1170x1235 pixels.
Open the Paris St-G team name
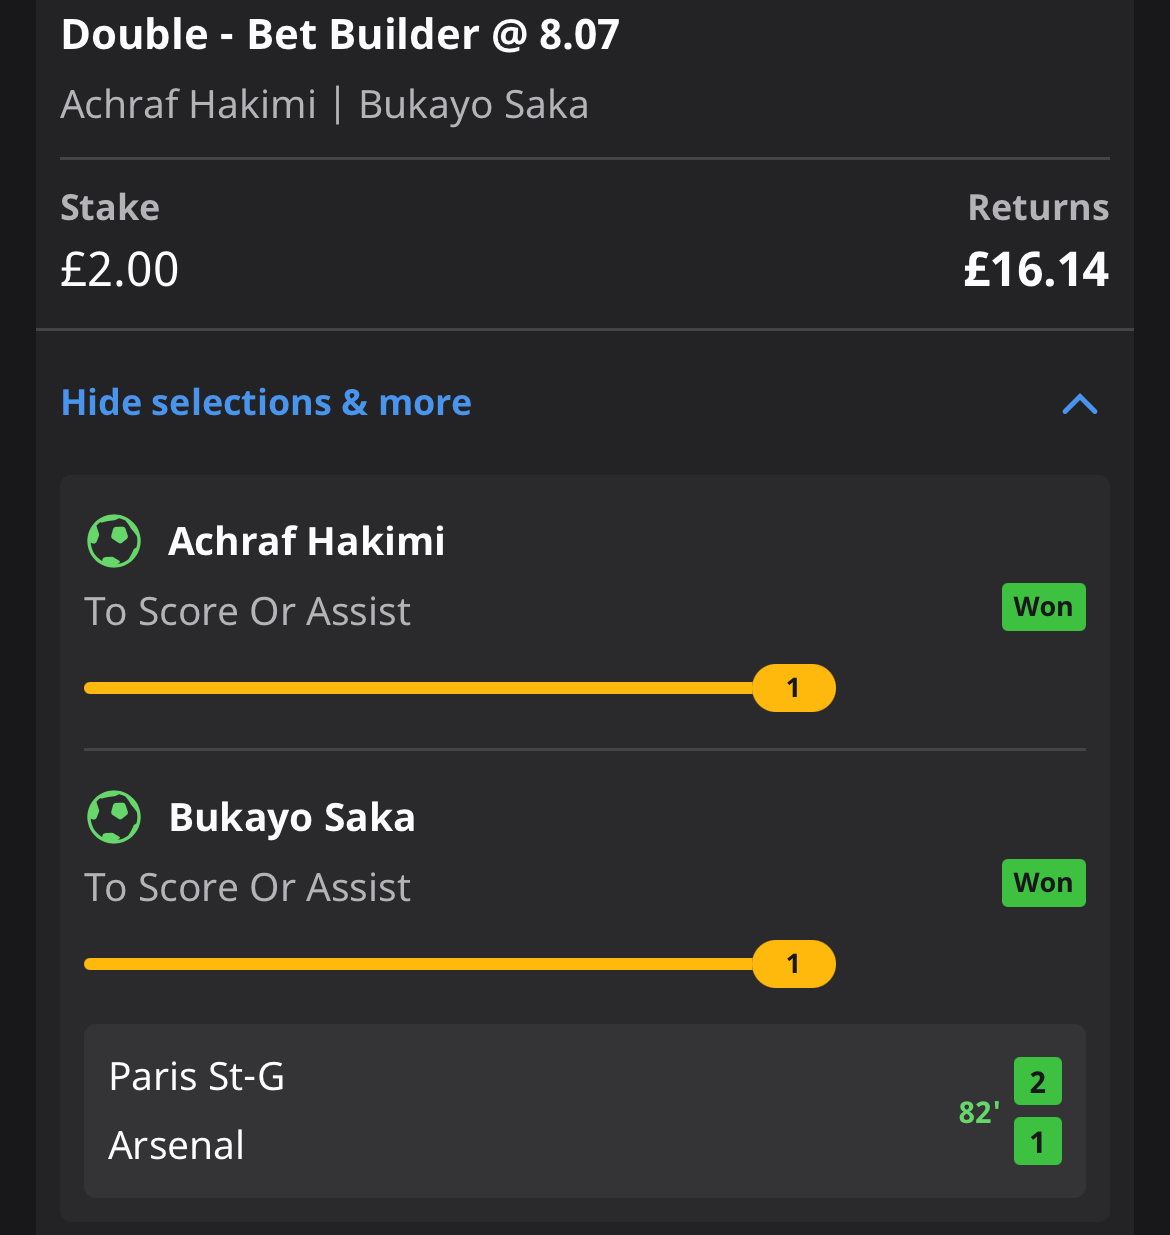[x=197, y=1077]
